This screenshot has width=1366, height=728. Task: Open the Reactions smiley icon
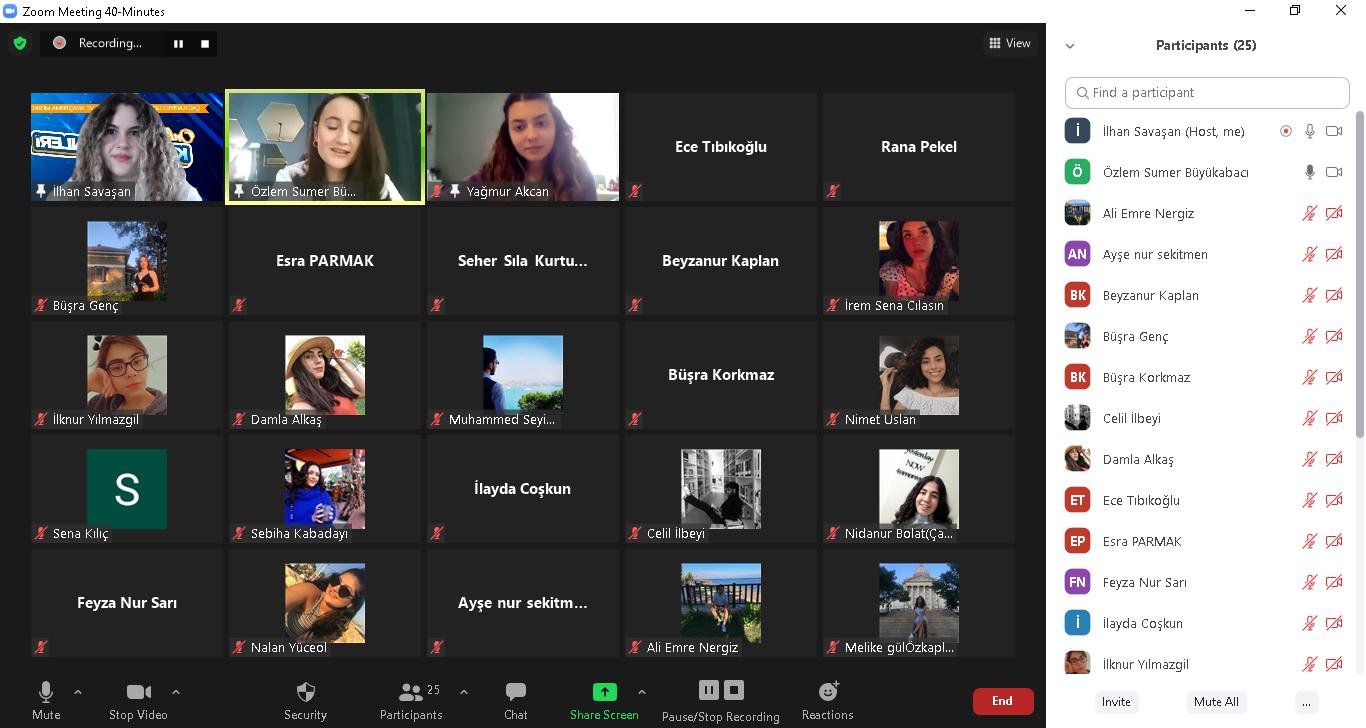tap(828, 691)
